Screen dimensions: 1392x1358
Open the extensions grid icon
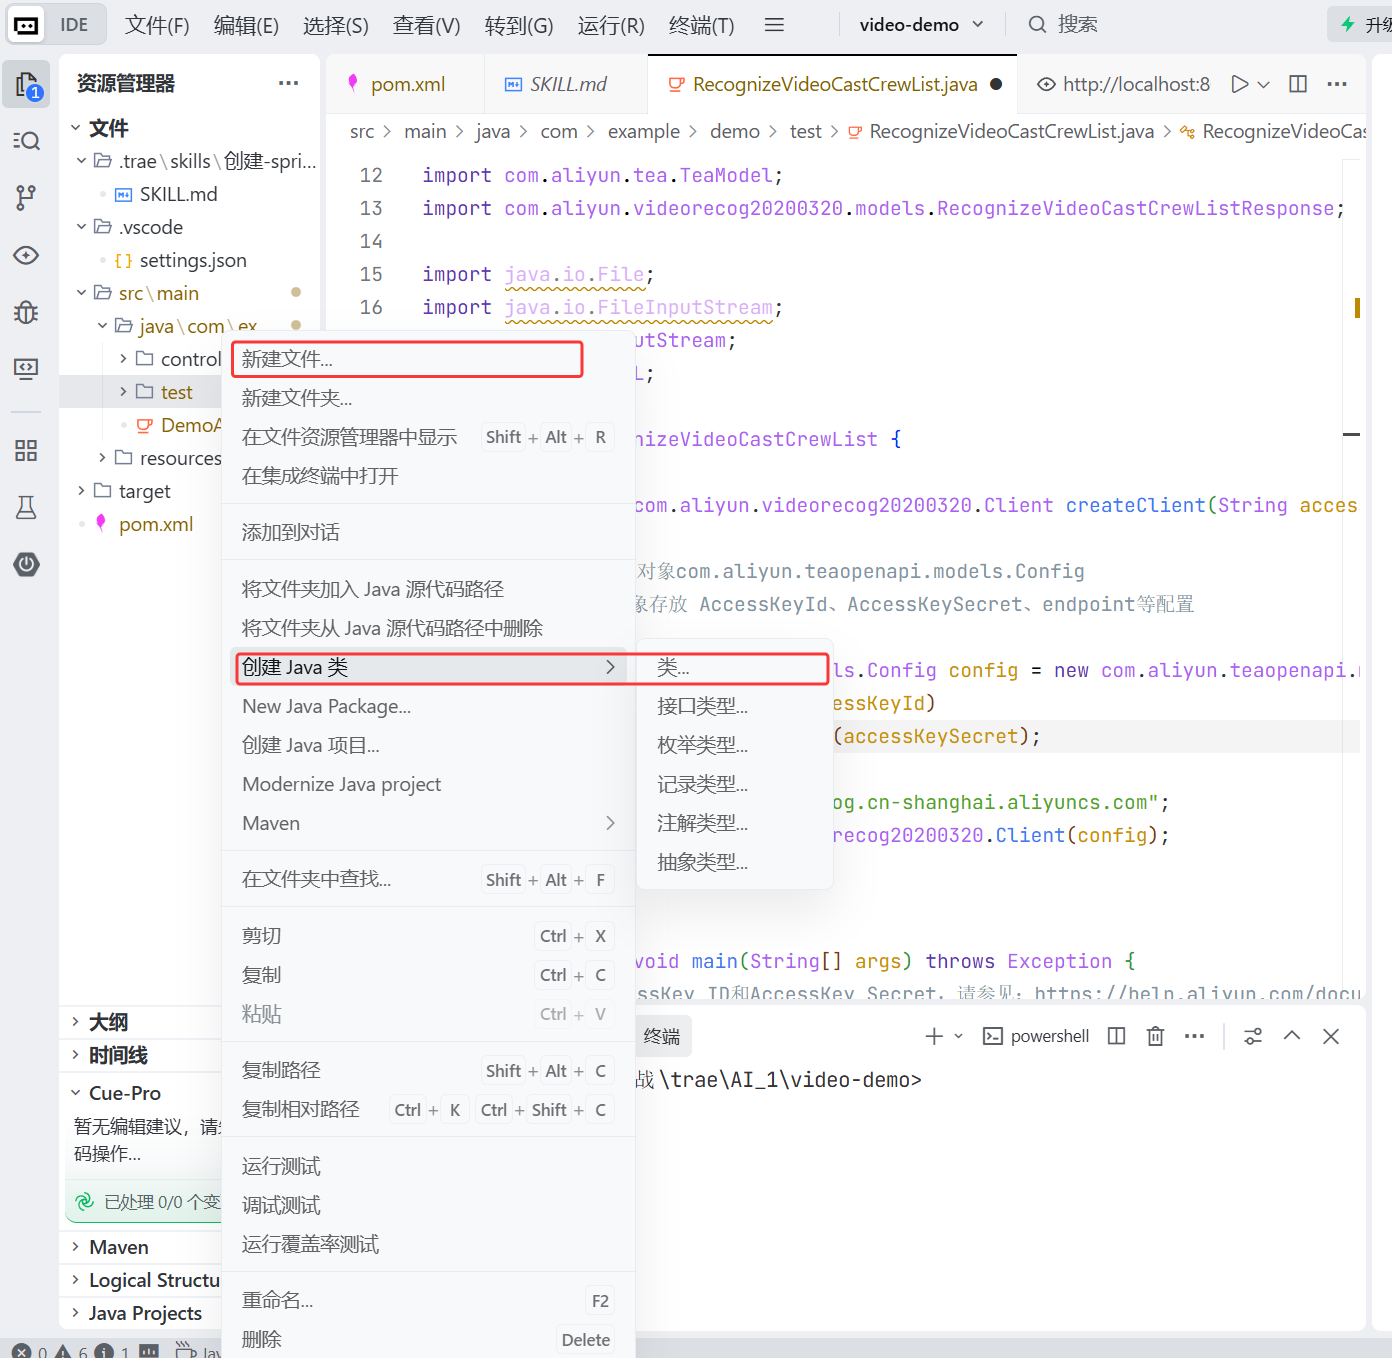(x=27, y=450)
